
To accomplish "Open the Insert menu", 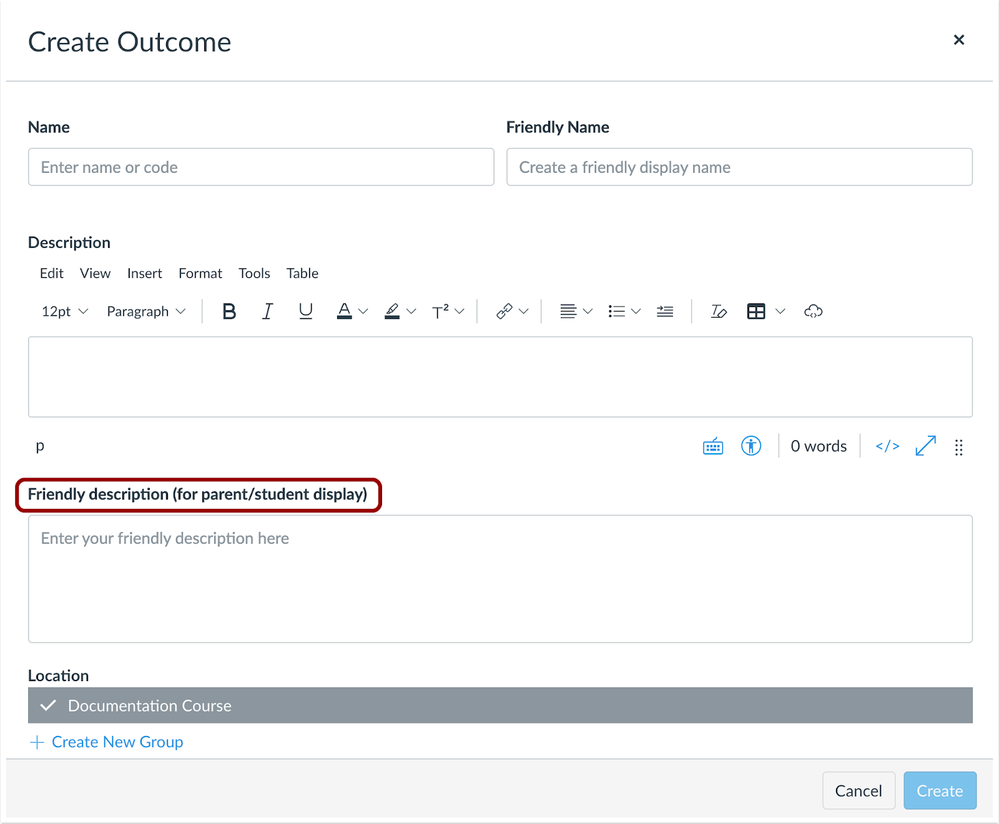I will tap(144, 273).
